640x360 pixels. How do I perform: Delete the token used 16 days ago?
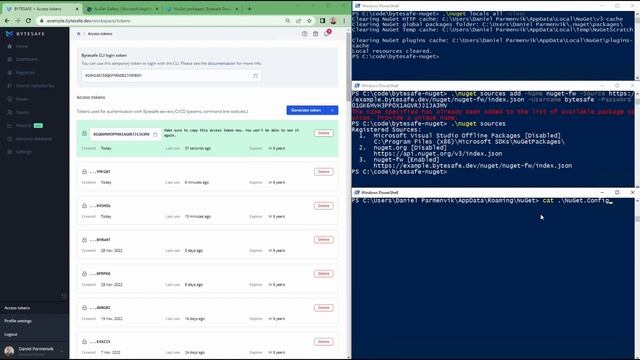(324, 308)
